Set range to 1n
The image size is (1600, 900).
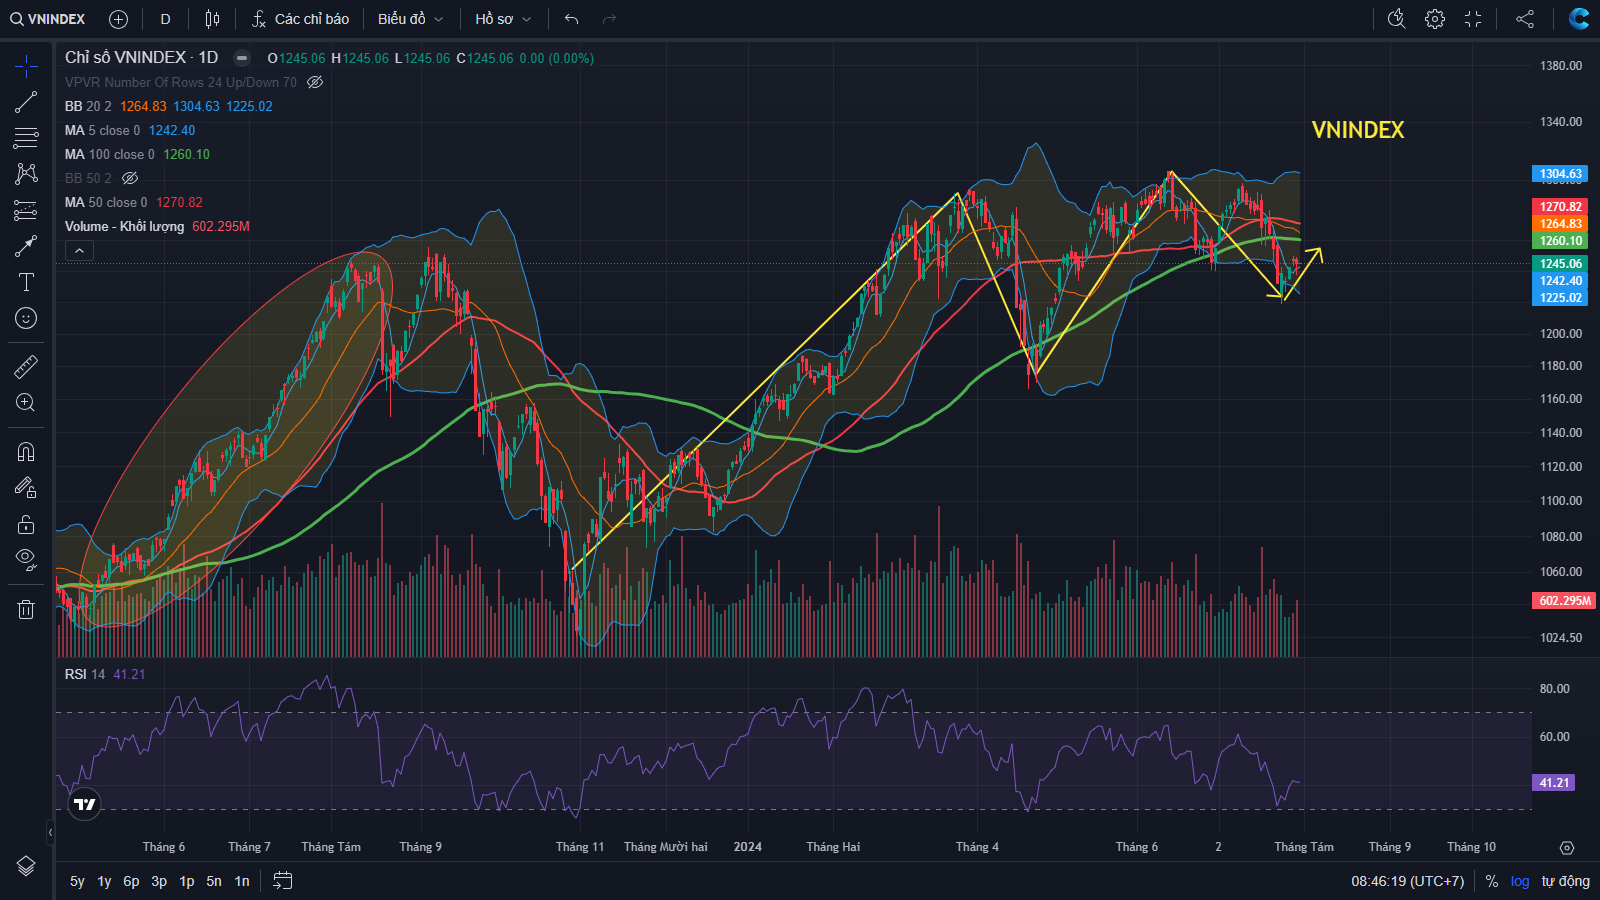242,881
